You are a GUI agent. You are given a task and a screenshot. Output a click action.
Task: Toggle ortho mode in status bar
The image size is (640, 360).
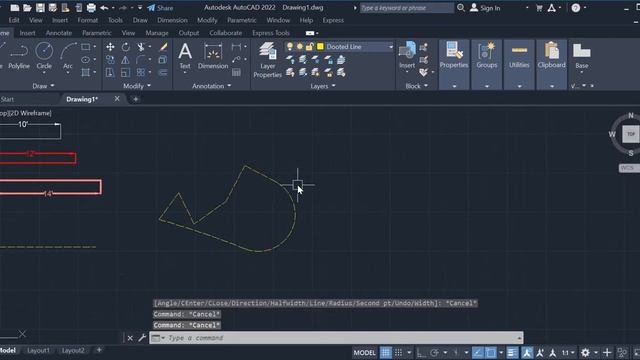point(421,353)
